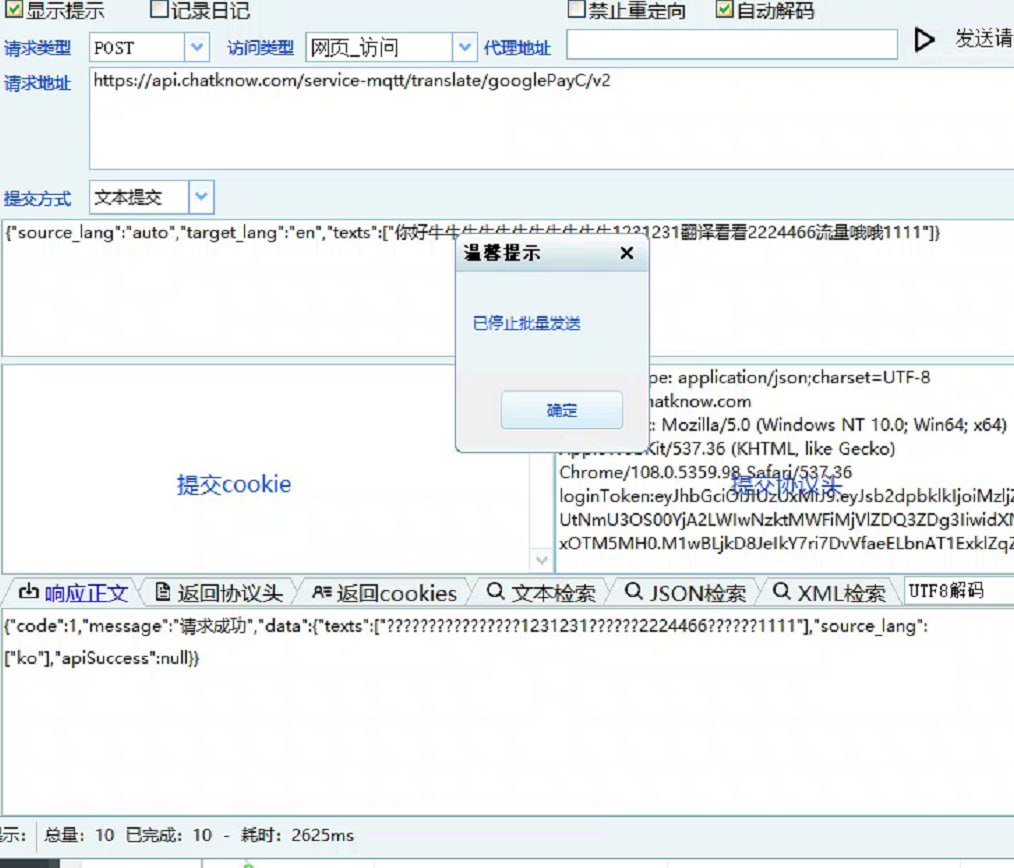
Task: Close the 温馨提示 dialog with X
Action: [627, 253]
